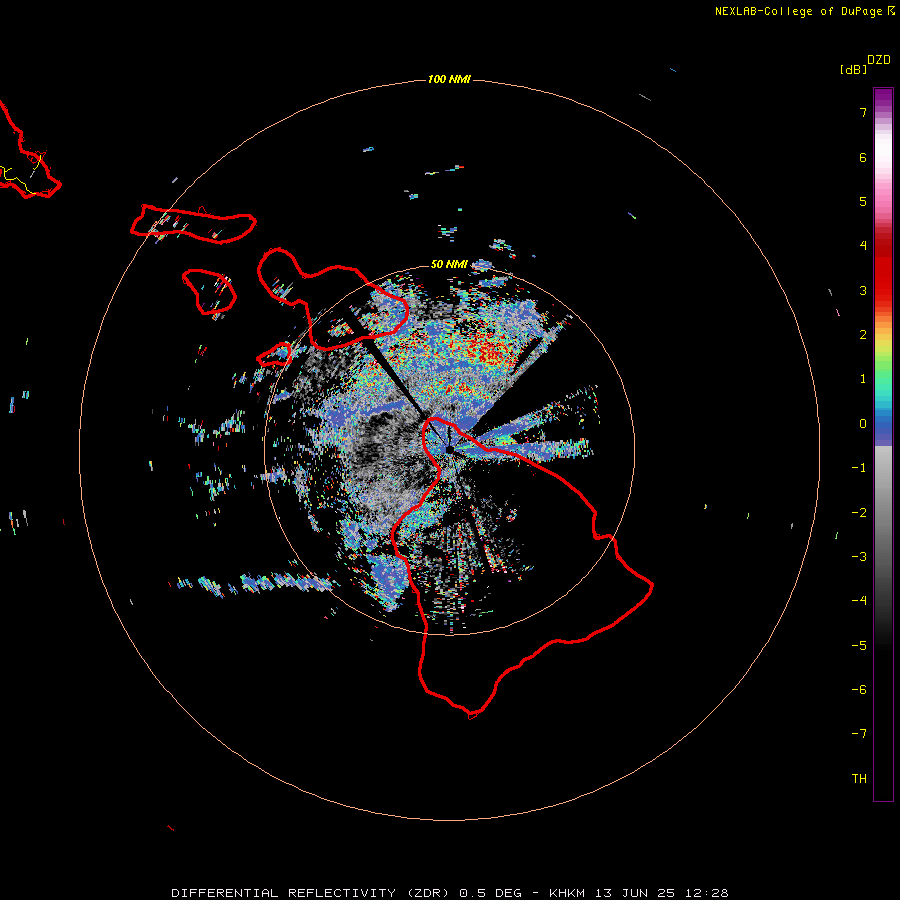Click the -7 value on color scale
Image resolution: width=900 pixels, height=900 pixels.
click(x=859, y=734)
